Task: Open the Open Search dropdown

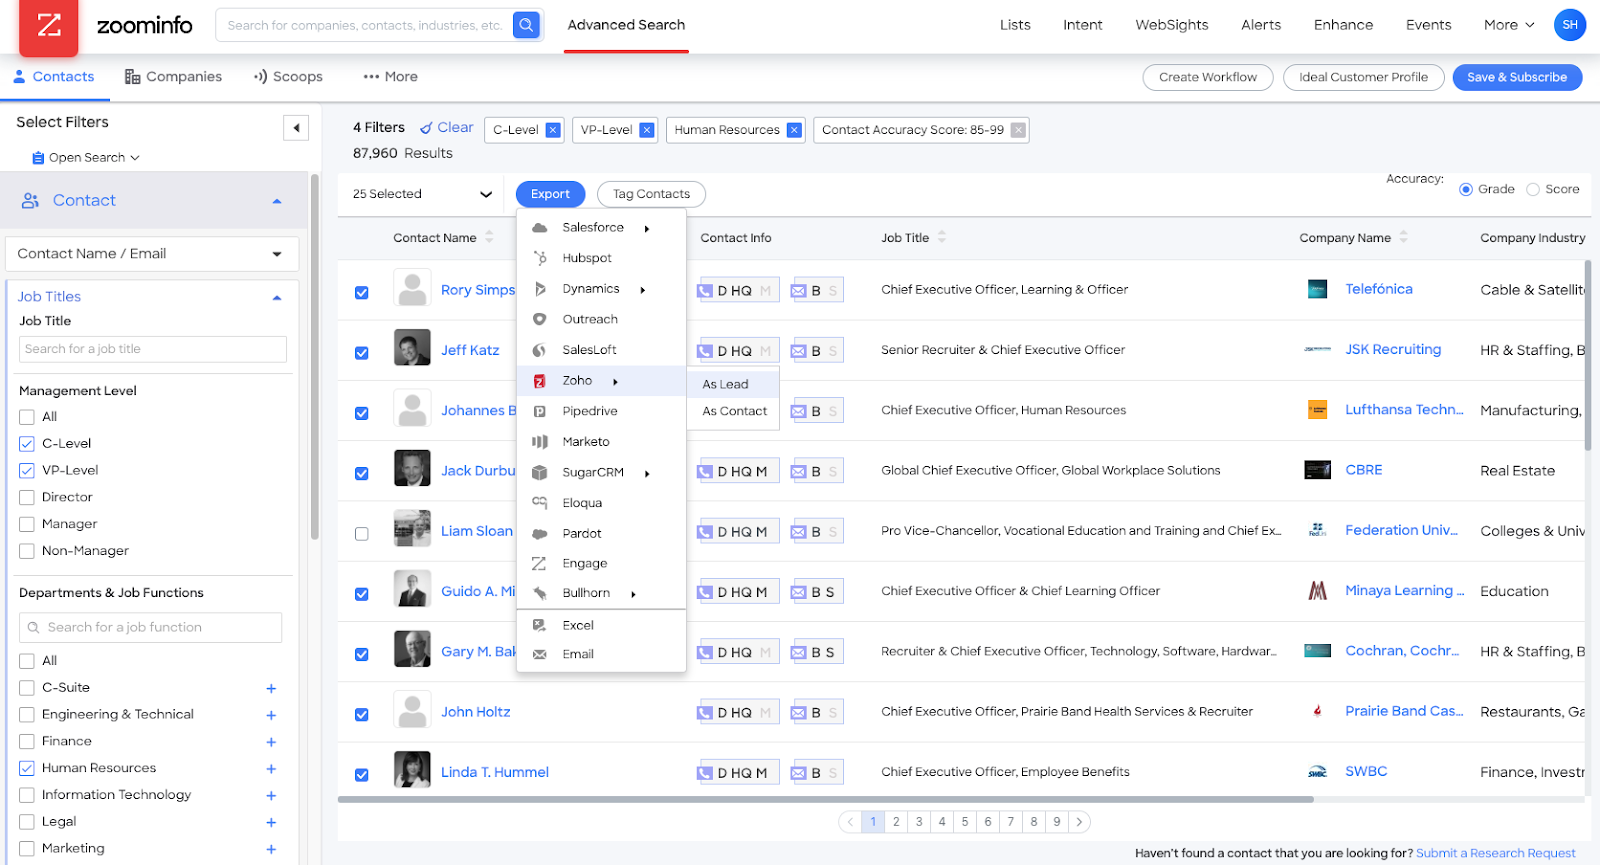Action: coord(86,158)
